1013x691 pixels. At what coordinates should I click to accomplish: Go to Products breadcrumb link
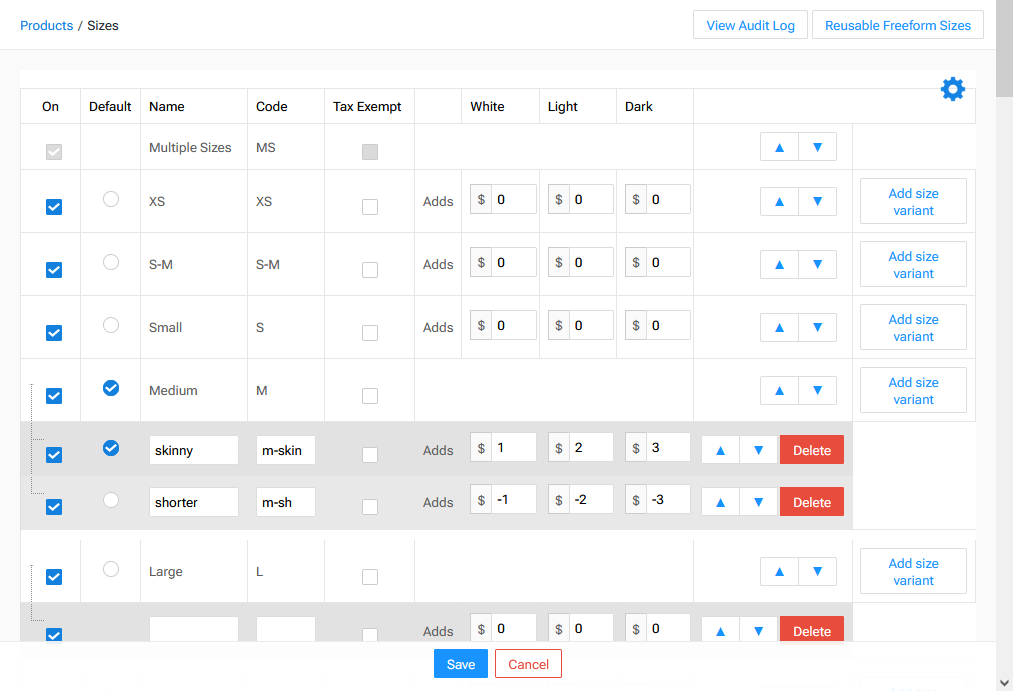46,25
